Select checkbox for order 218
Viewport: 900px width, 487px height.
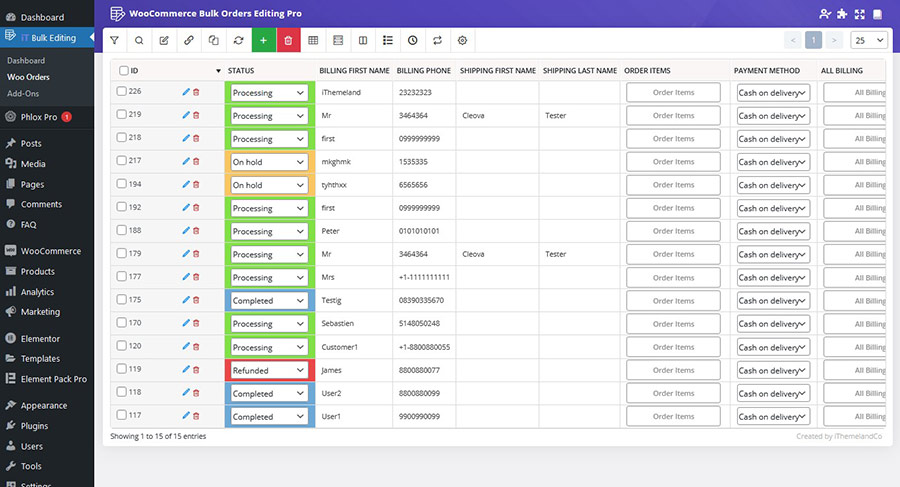coord(121,137)
